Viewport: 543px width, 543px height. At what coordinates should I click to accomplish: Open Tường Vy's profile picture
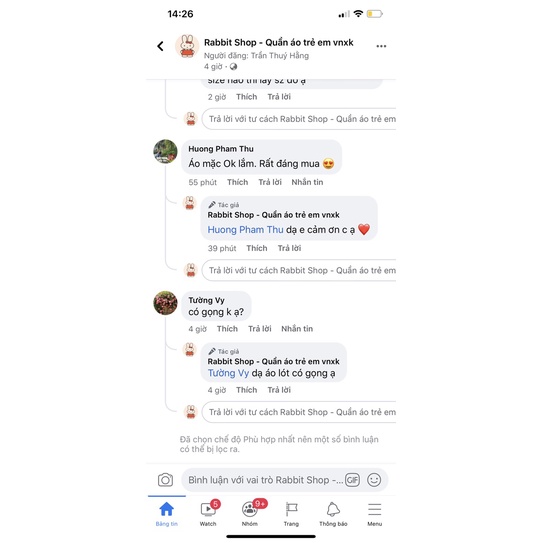166,303
